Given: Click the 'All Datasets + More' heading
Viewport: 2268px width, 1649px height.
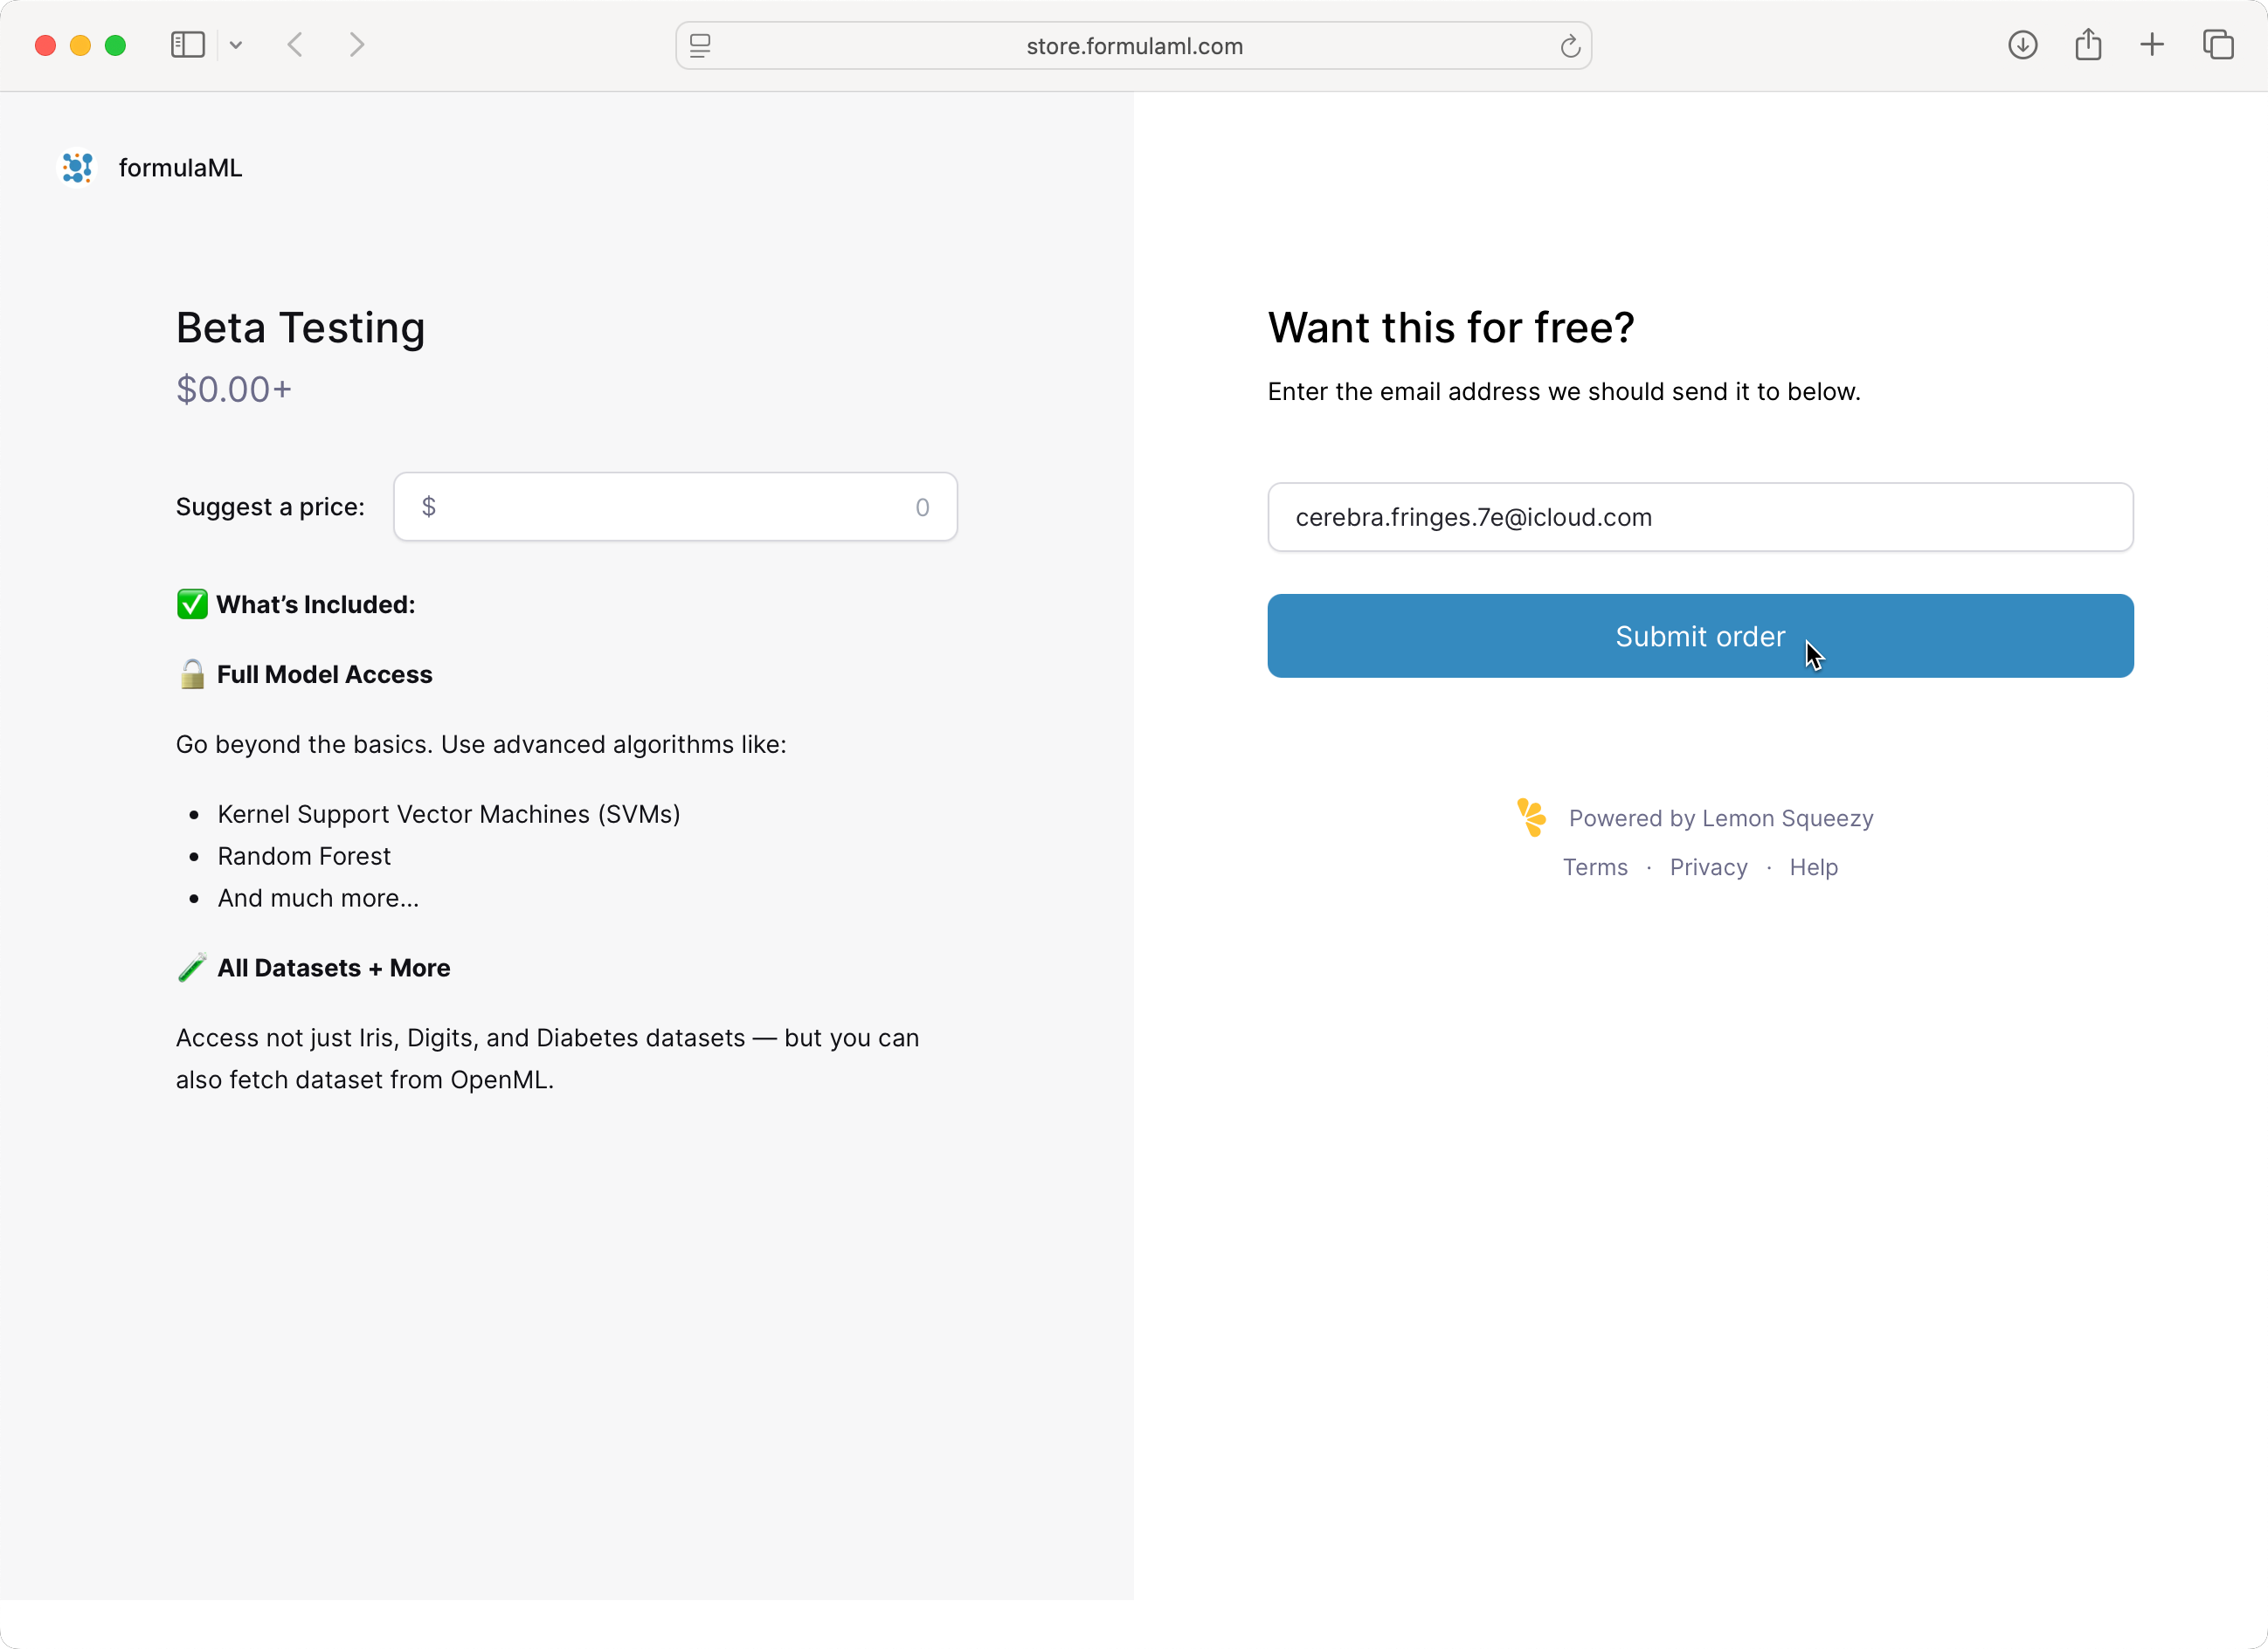Looking at the screenshot, I should [x=334, y=967].
